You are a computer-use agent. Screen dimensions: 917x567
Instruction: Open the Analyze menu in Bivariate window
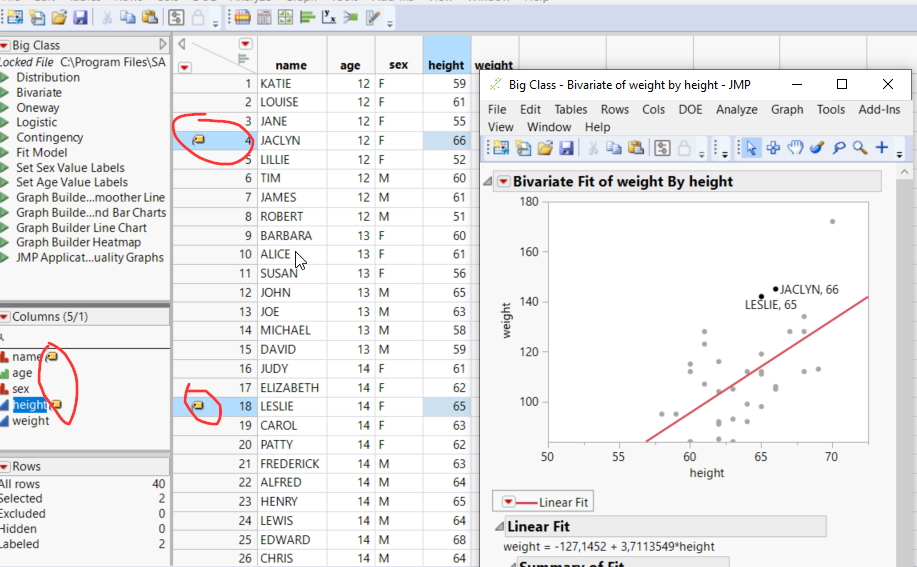[735, 109]
